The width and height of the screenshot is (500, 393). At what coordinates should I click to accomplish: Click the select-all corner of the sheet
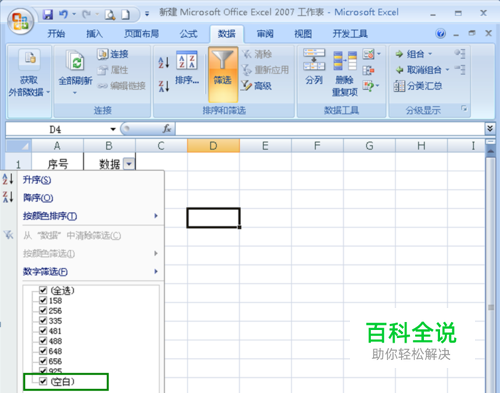pyautogui.click(x=19, y=146)
